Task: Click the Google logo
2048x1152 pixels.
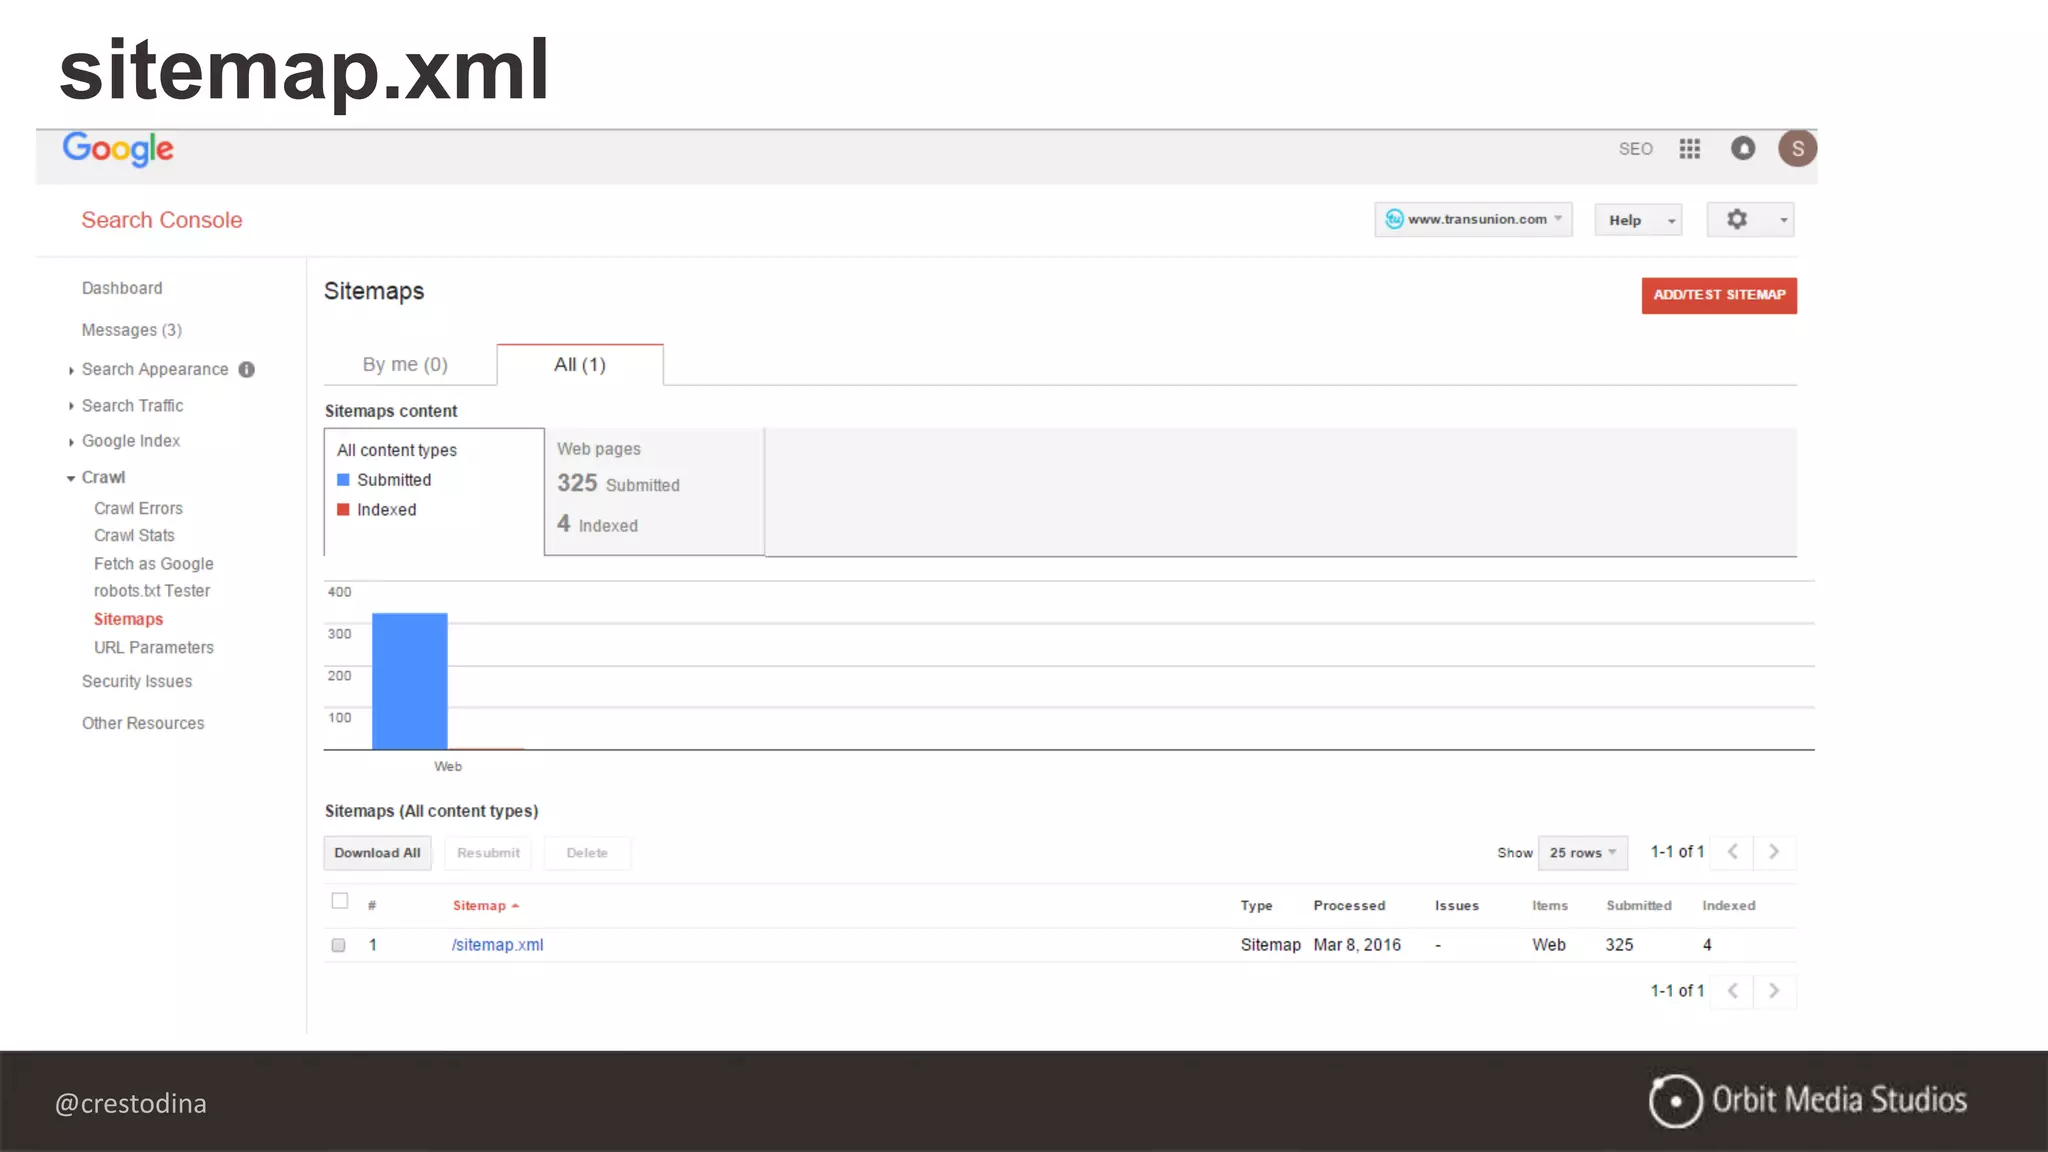Action: 118,150
